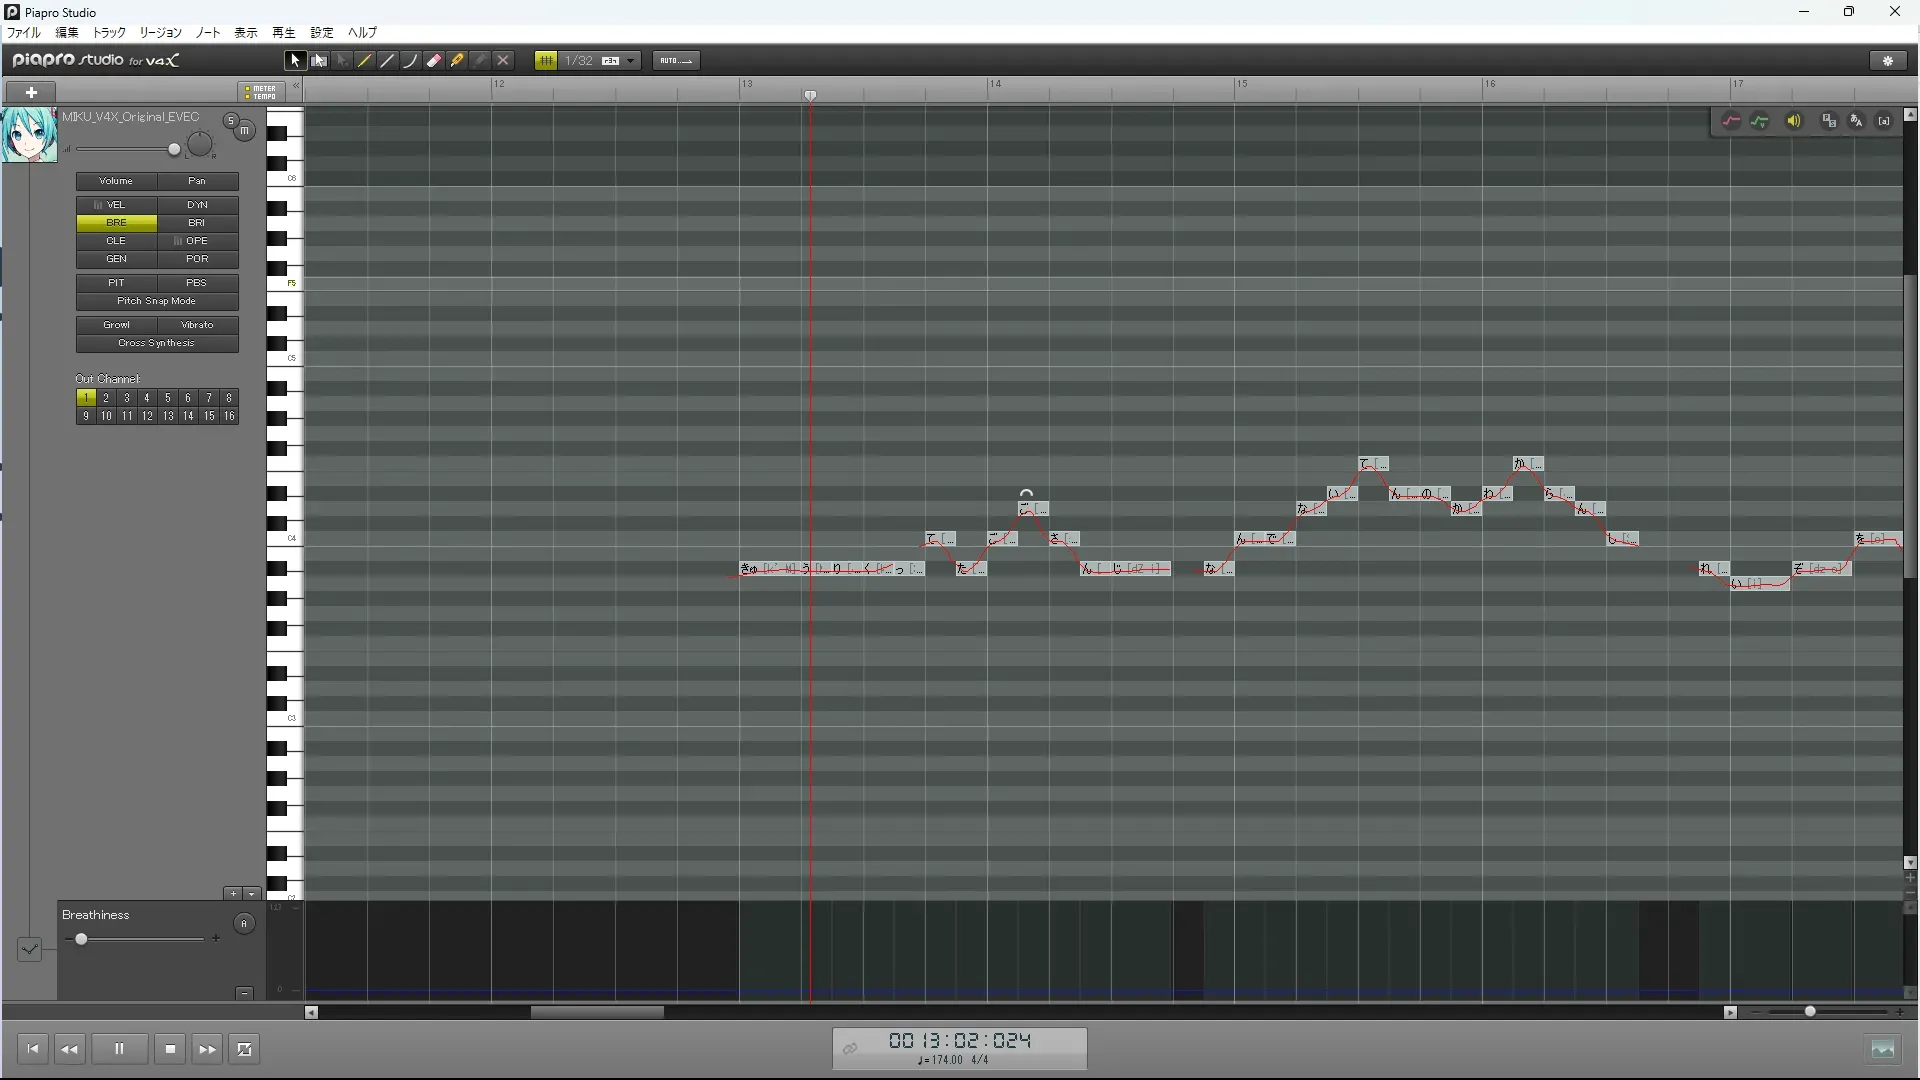Screen dimensions: 1920x1080
Task: Adjust the Breathiness slider handle
Action: click(81, 939)
